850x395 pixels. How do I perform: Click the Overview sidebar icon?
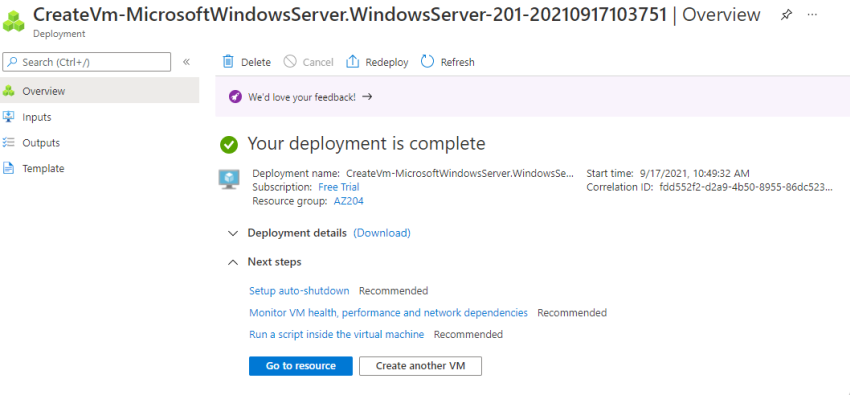click(x=9, y=91)
